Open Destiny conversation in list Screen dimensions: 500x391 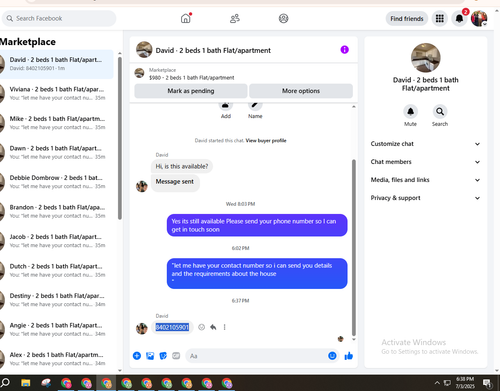coord(57,300)
